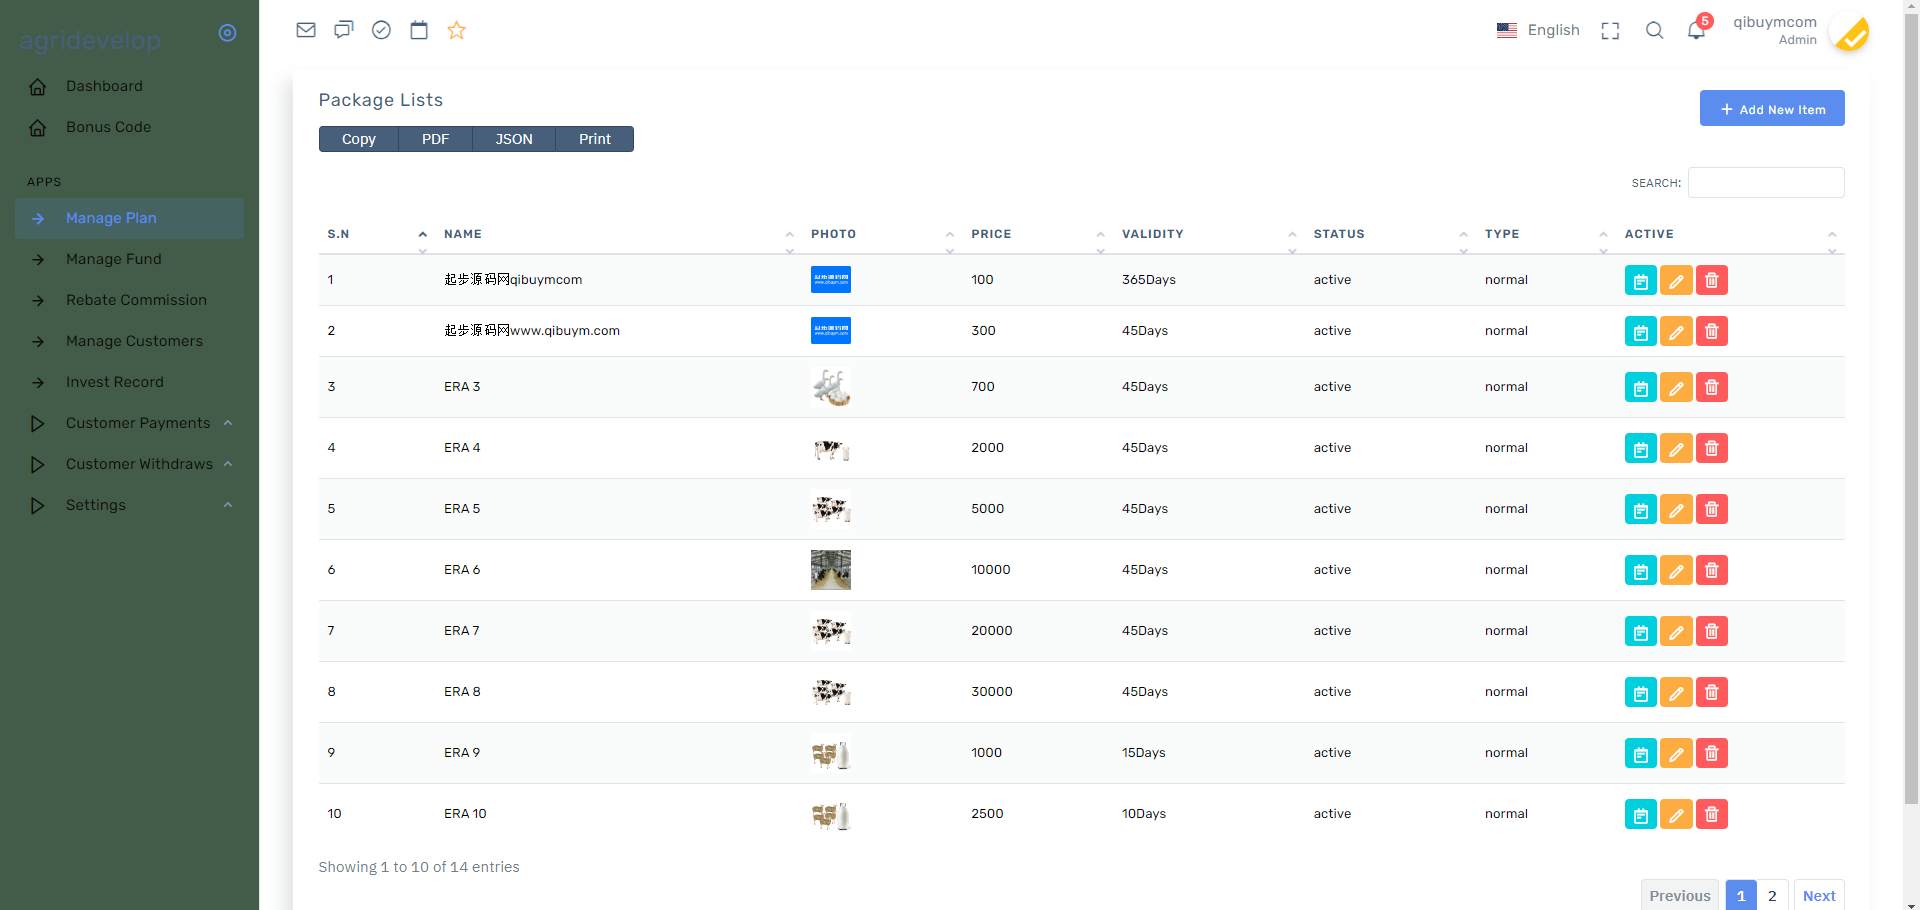1920x910 pixels.
Task: Click the Previous pagination button
Action: pyautogui.click(x=1680, y=896)
